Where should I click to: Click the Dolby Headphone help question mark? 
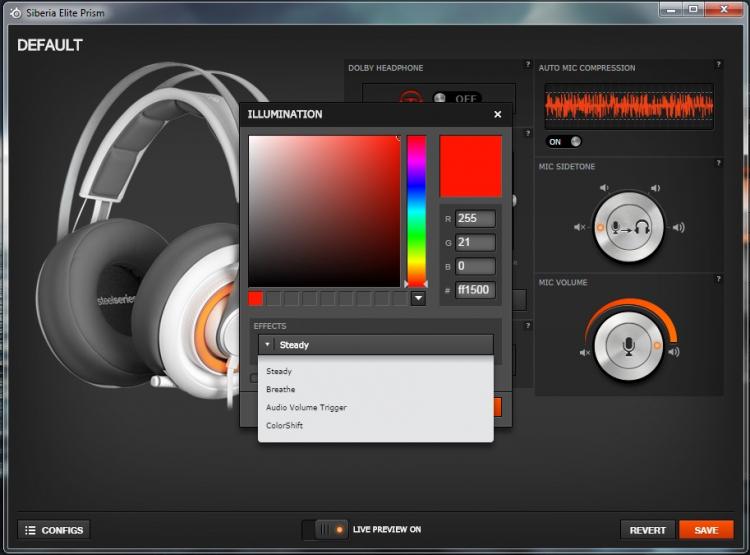(528, 64)
